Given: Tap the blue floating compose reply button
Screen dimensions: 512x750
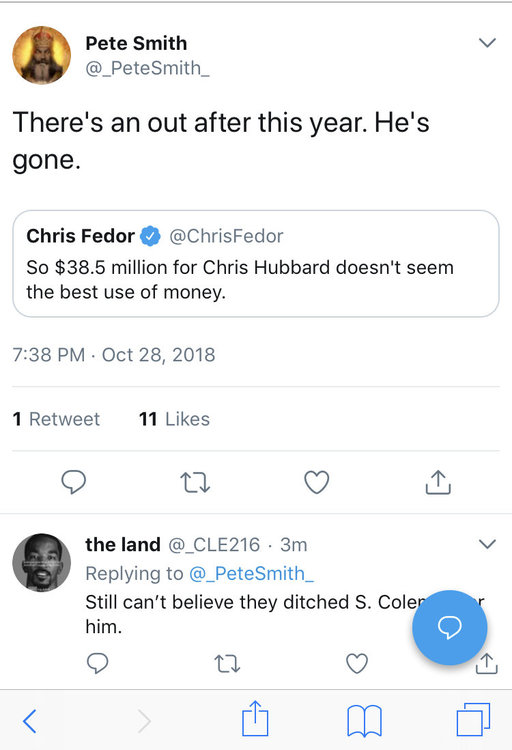Looking at the screenshot, I should (x=450, y=627).
